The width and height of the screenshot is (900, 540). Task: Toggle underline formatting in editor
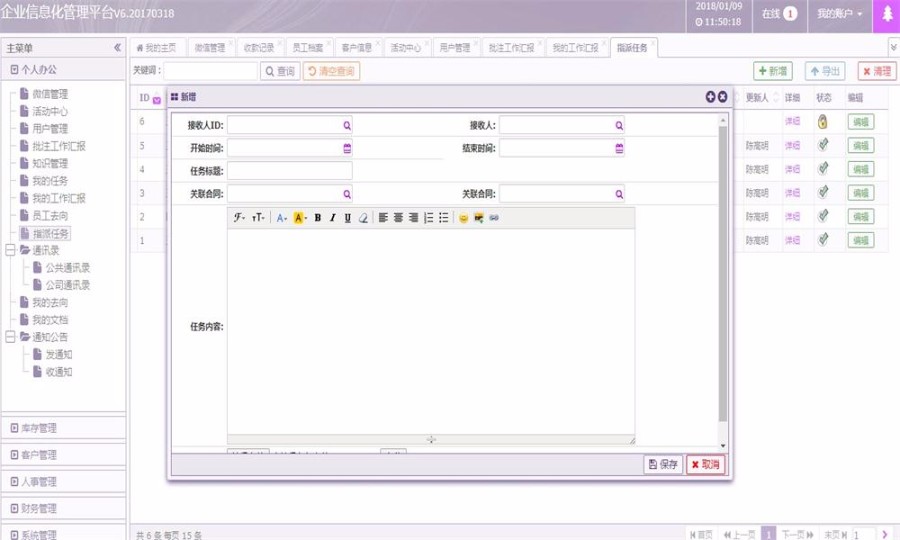click(347, 217)
